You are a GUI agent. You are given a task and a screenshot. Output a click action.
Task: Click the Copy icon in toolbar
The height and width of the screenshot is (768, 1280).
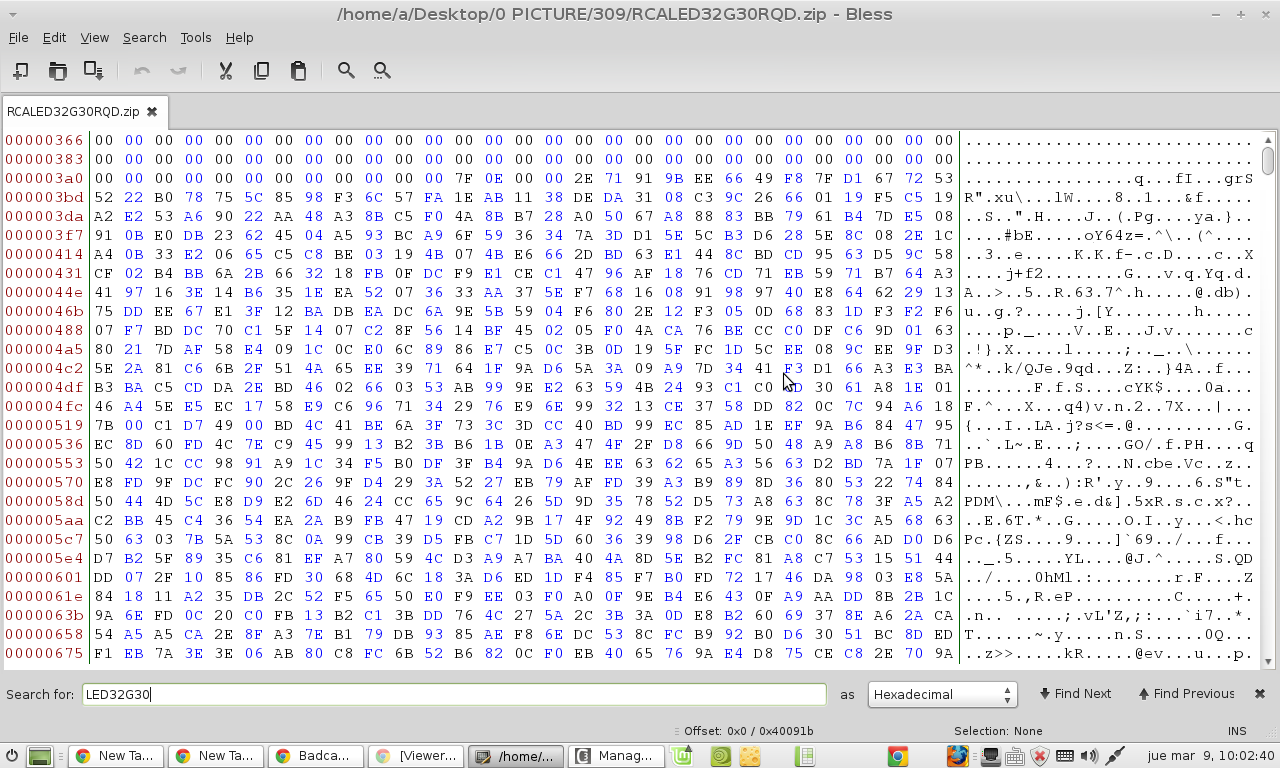(261, 71)
